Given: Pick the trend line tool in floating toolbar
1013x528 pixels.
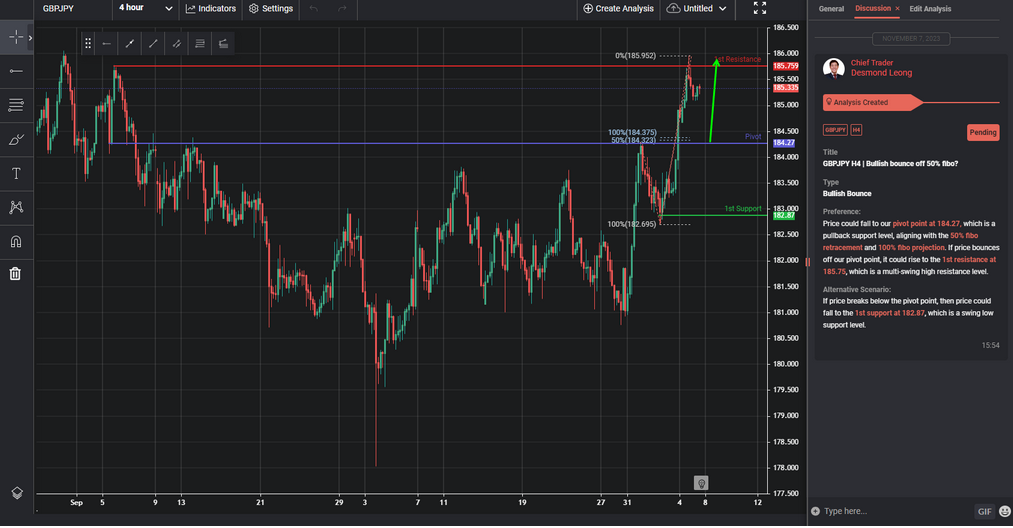Looking at the screenshot, I should tap(153, 44).
